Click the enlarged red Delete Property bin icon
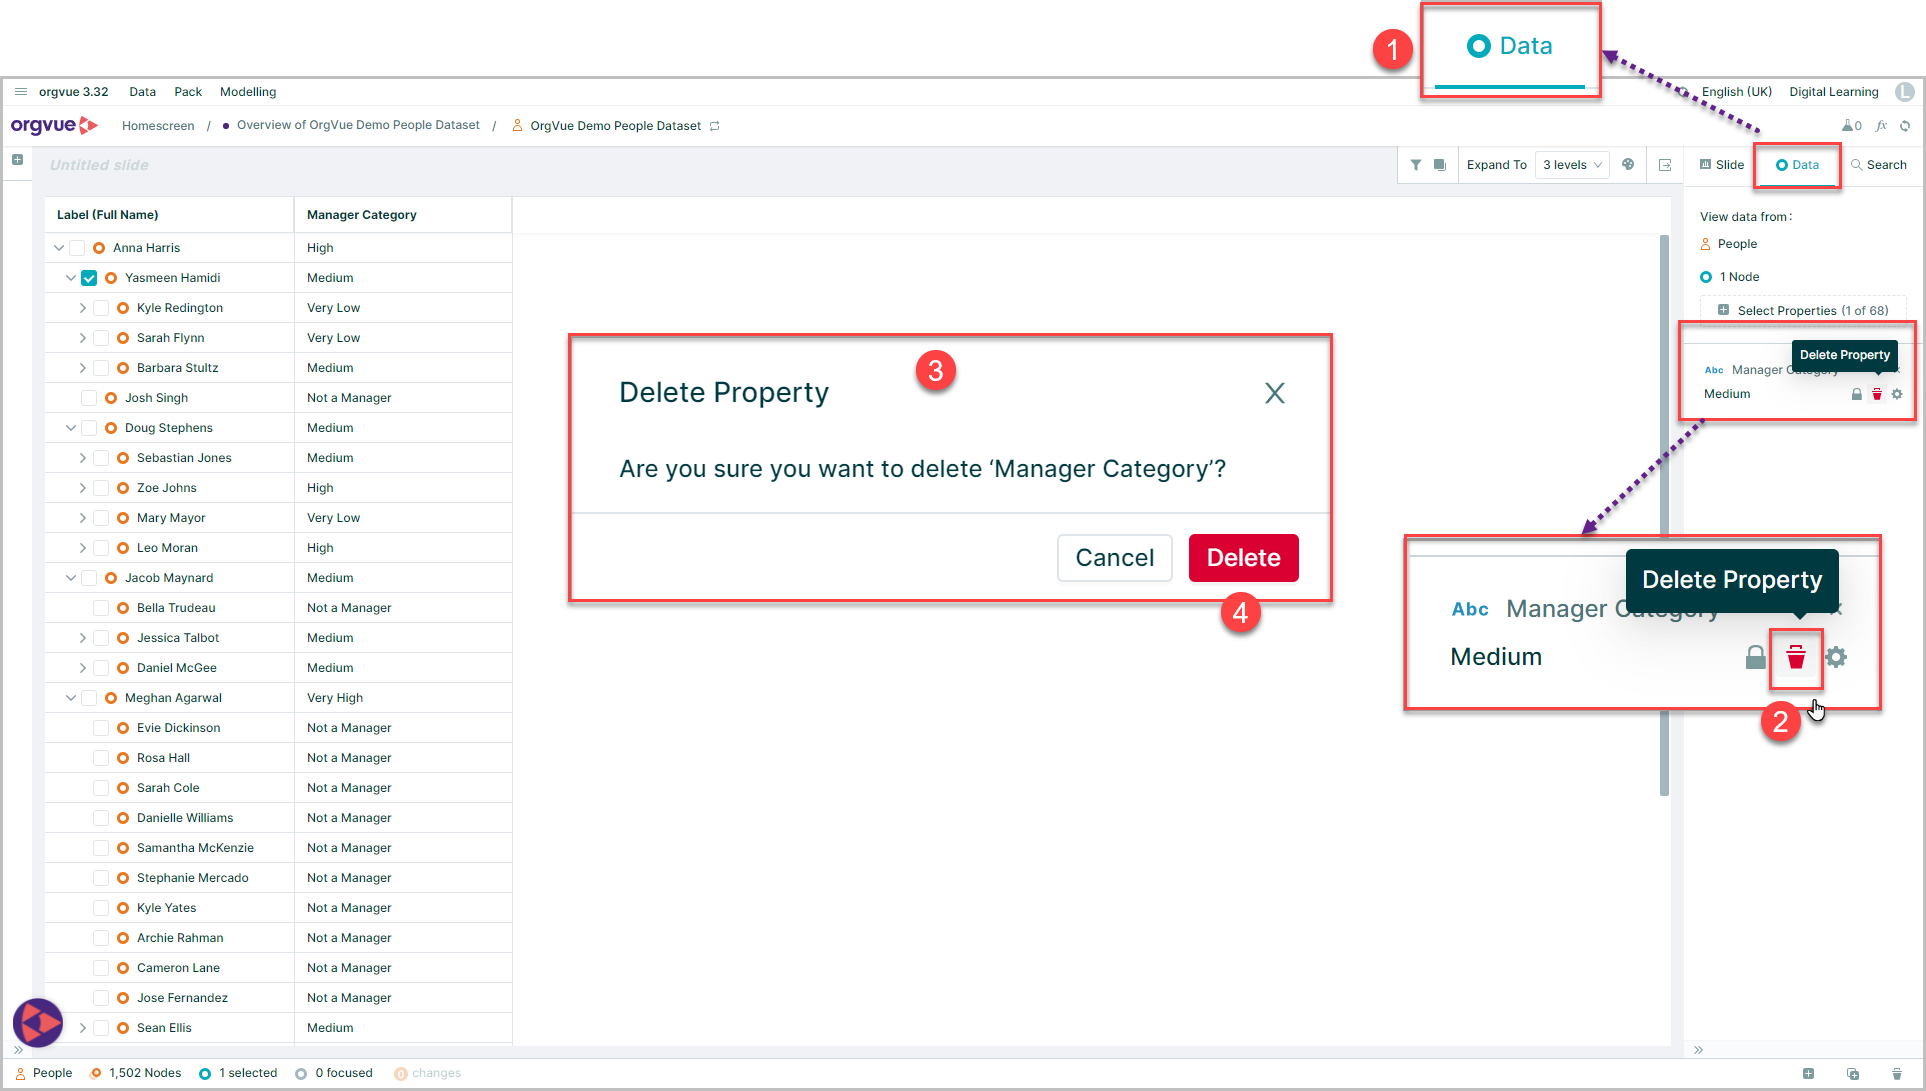 click(x=1796, y=657)
